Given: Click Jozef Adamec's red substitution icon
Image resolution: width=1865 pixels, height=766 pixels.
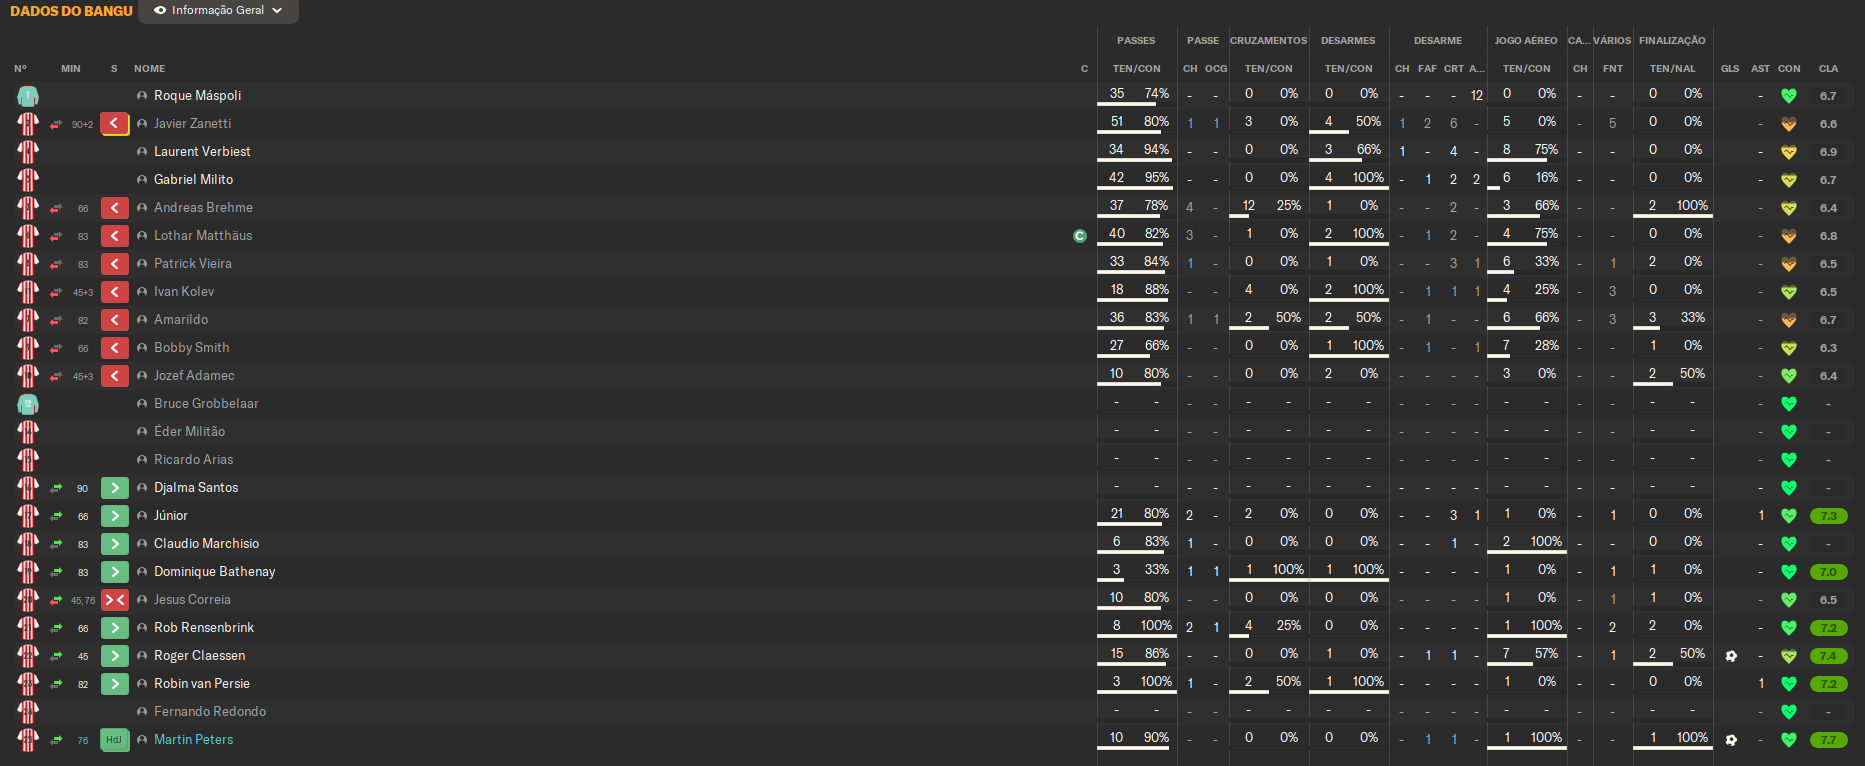Looking at the screenshot, I should (115, 376).
